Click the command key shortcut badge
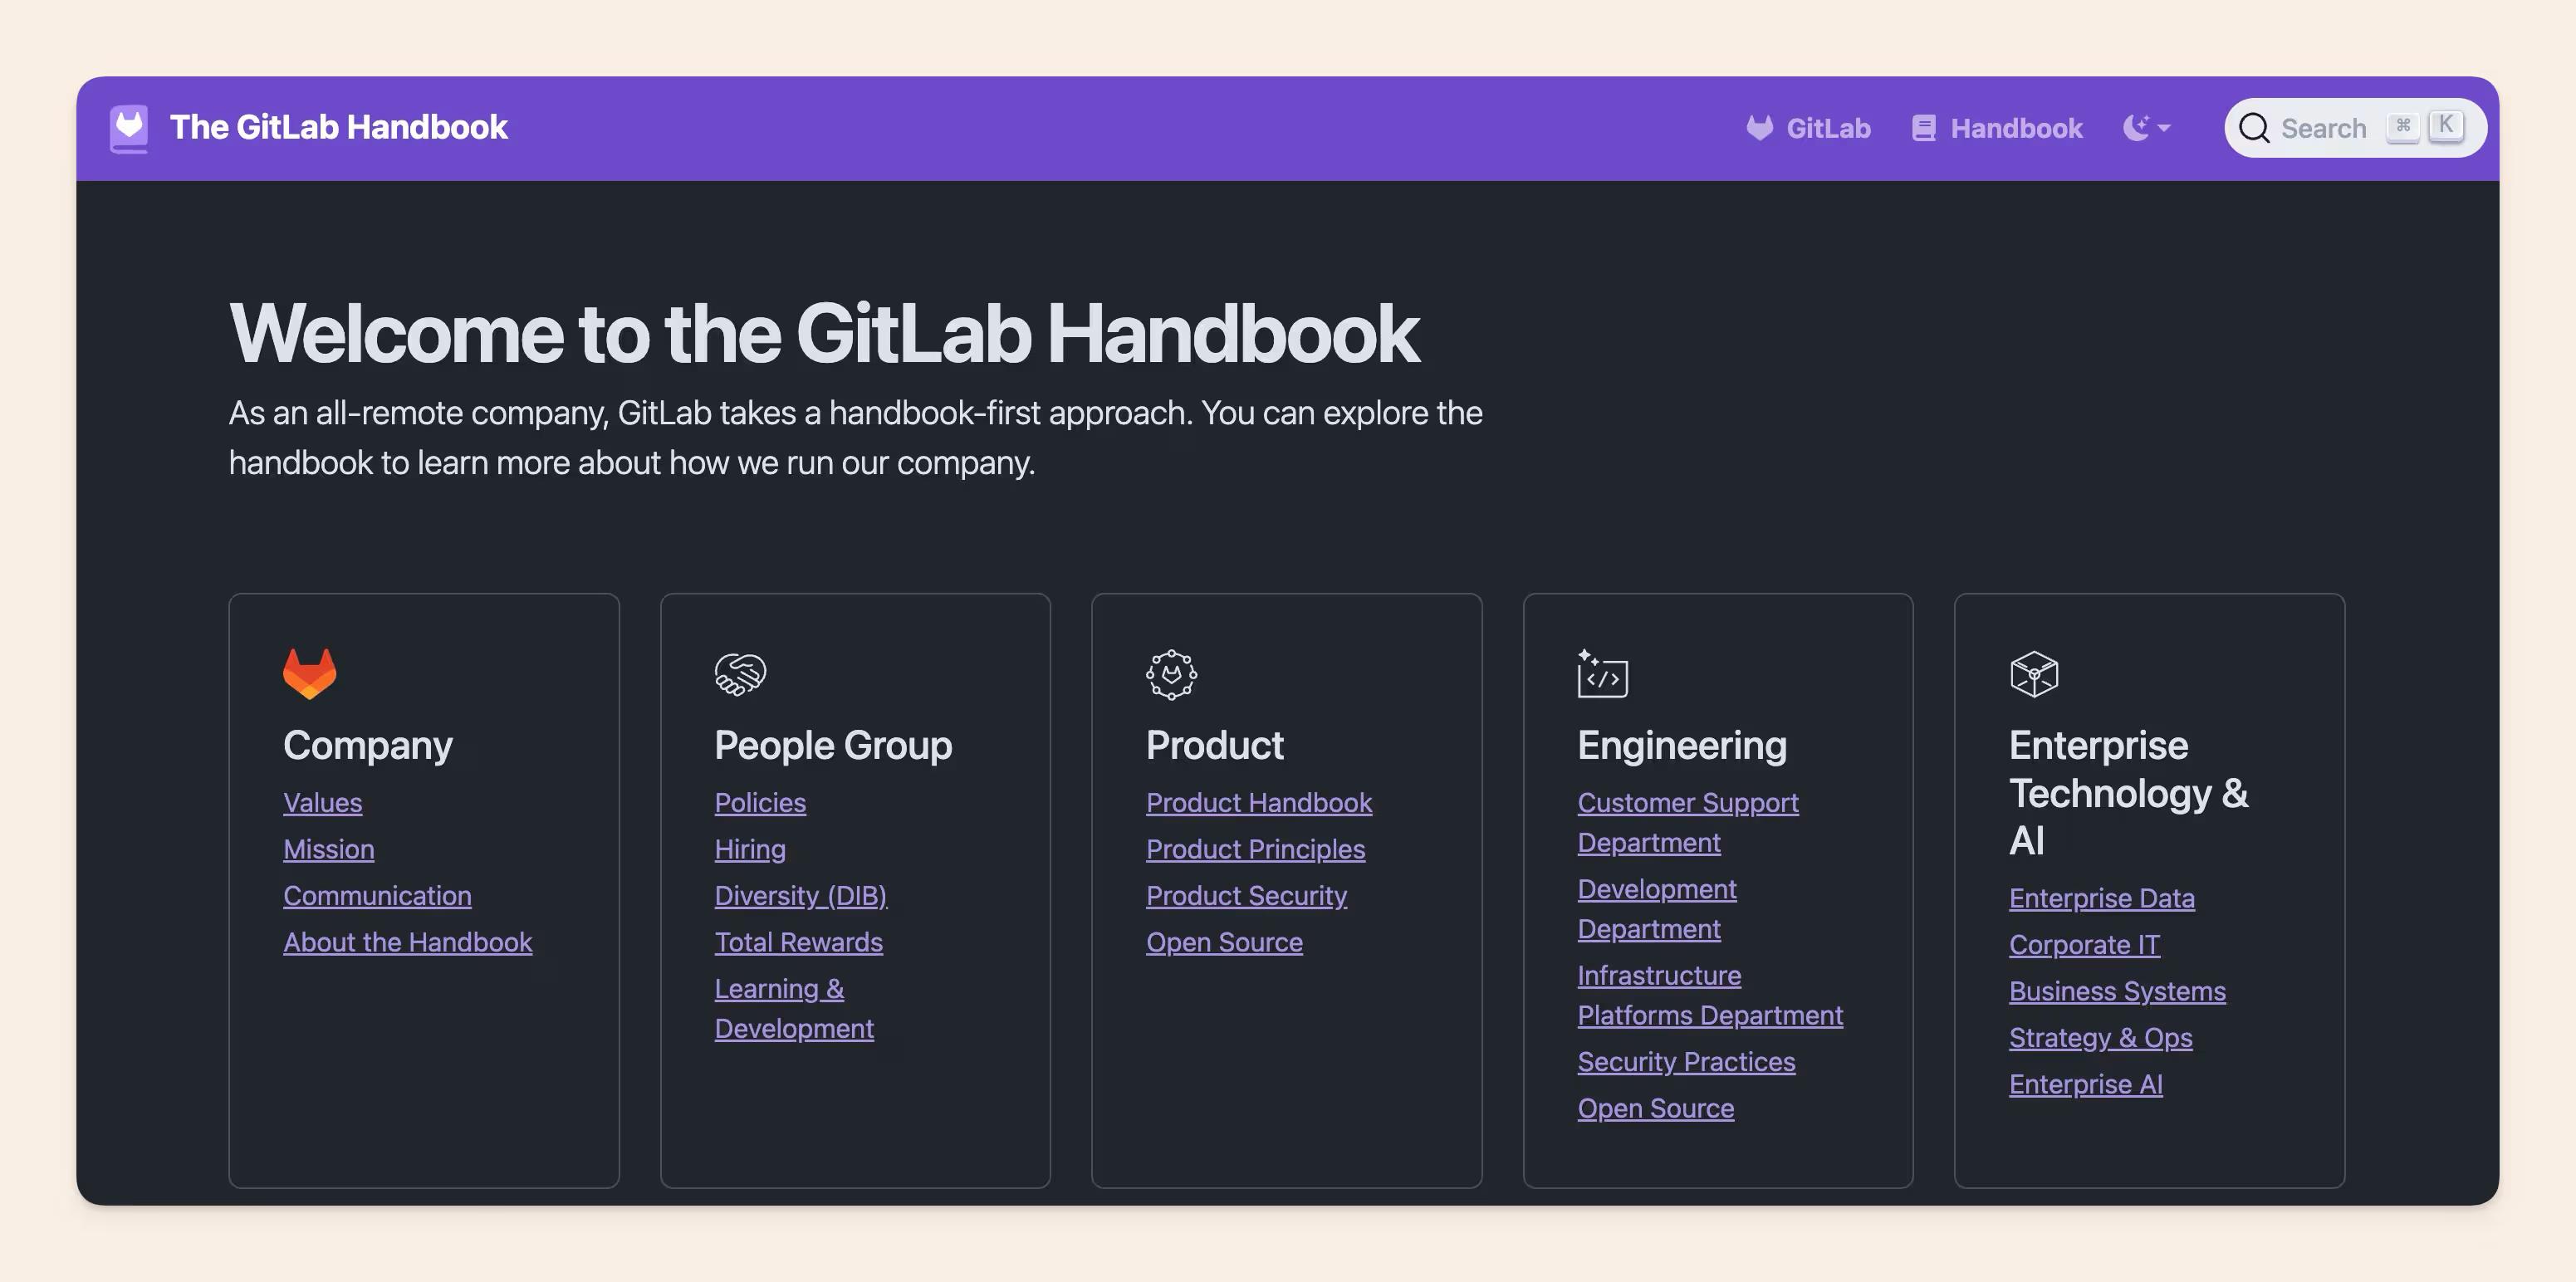Viewport: 2576px width, 1282px height. [x=2403, y=126]
